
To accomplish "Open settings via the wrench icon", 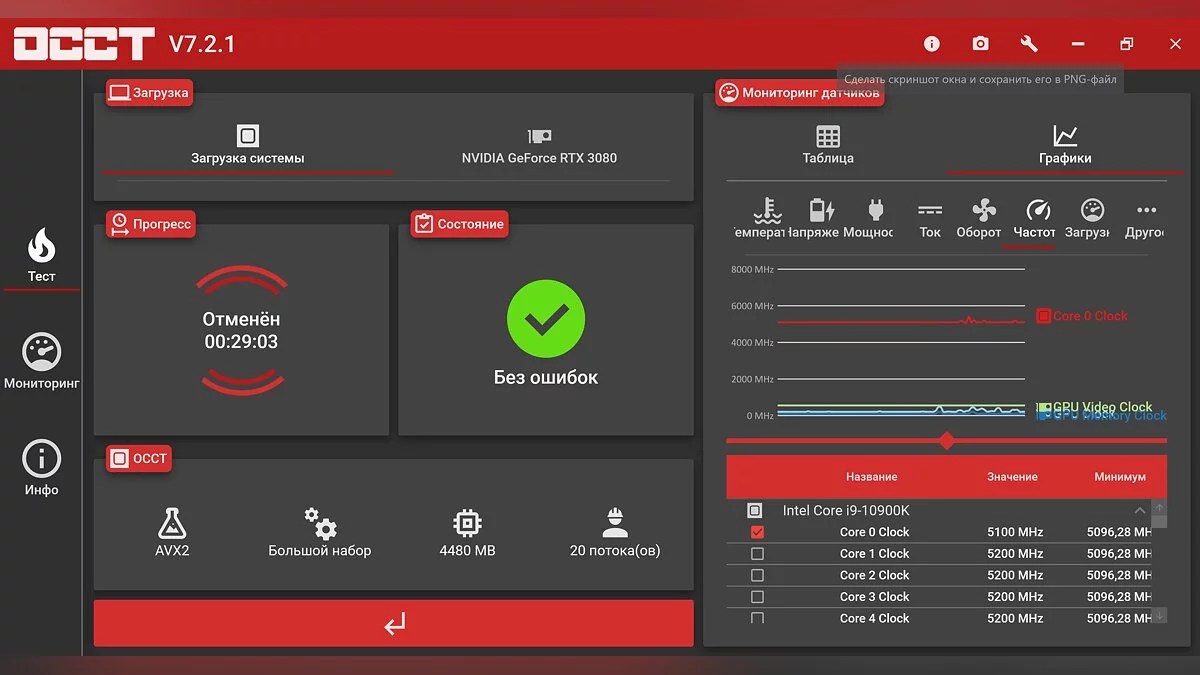I will pyautogui.click(x=1029, y=44).
